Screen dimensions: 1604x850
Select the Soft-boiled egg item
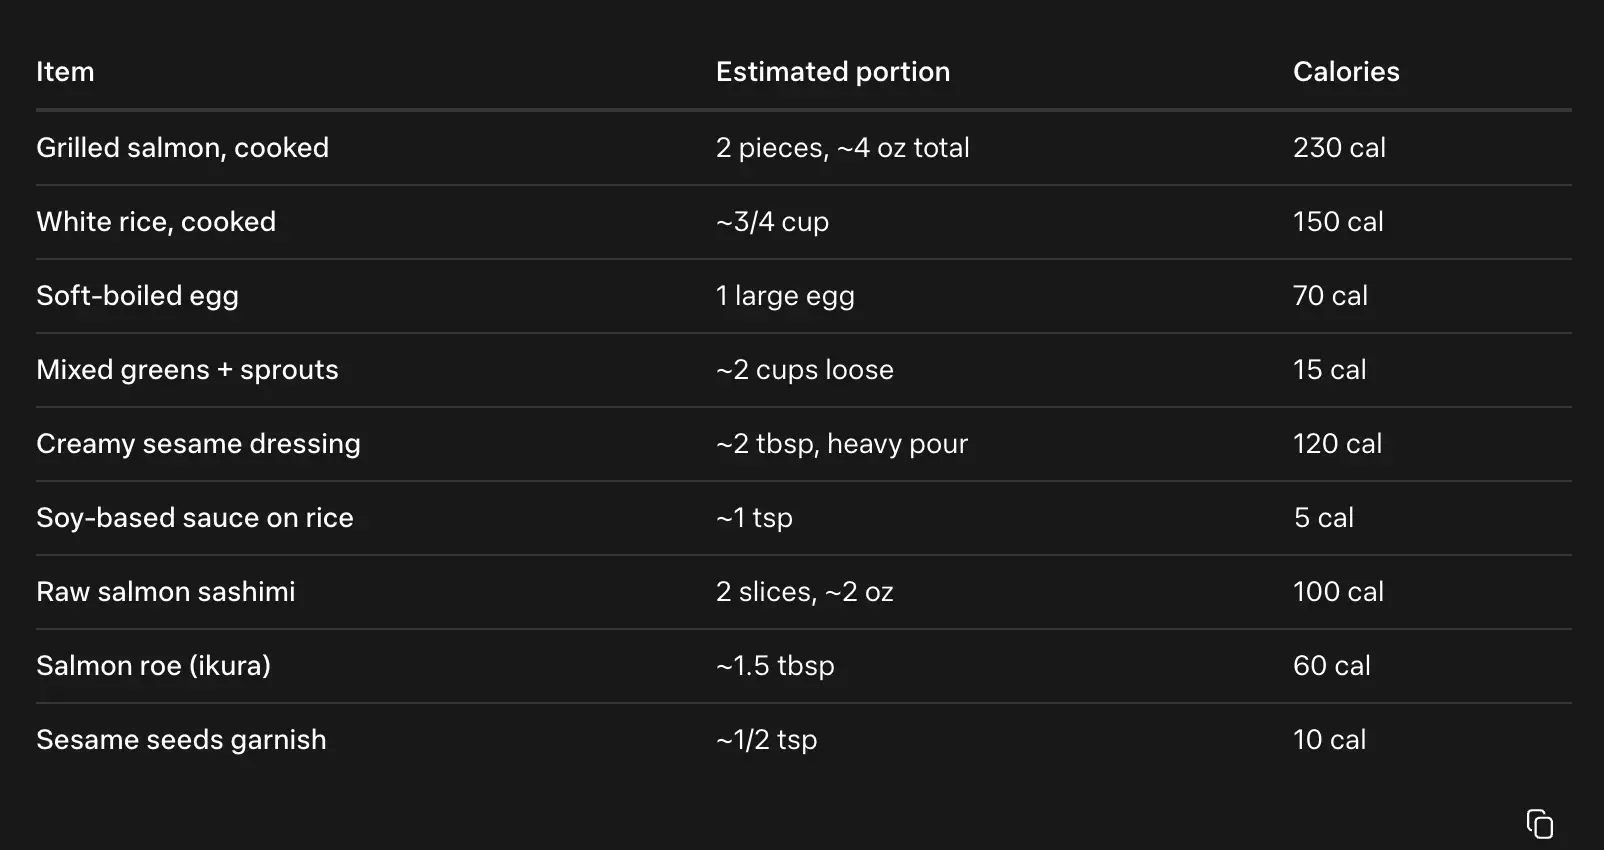pos(137,296)
